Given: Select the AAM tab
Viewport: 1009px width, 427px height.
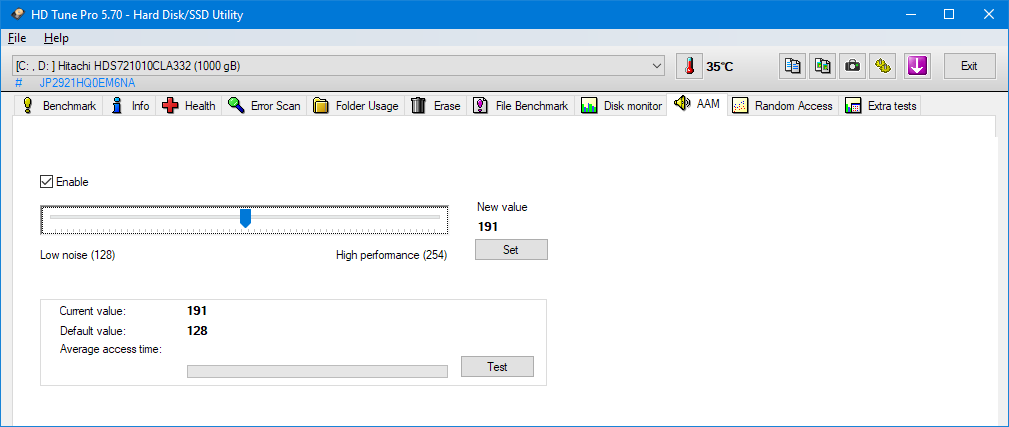Looking at the screenshot, I should tap(698, 104).
